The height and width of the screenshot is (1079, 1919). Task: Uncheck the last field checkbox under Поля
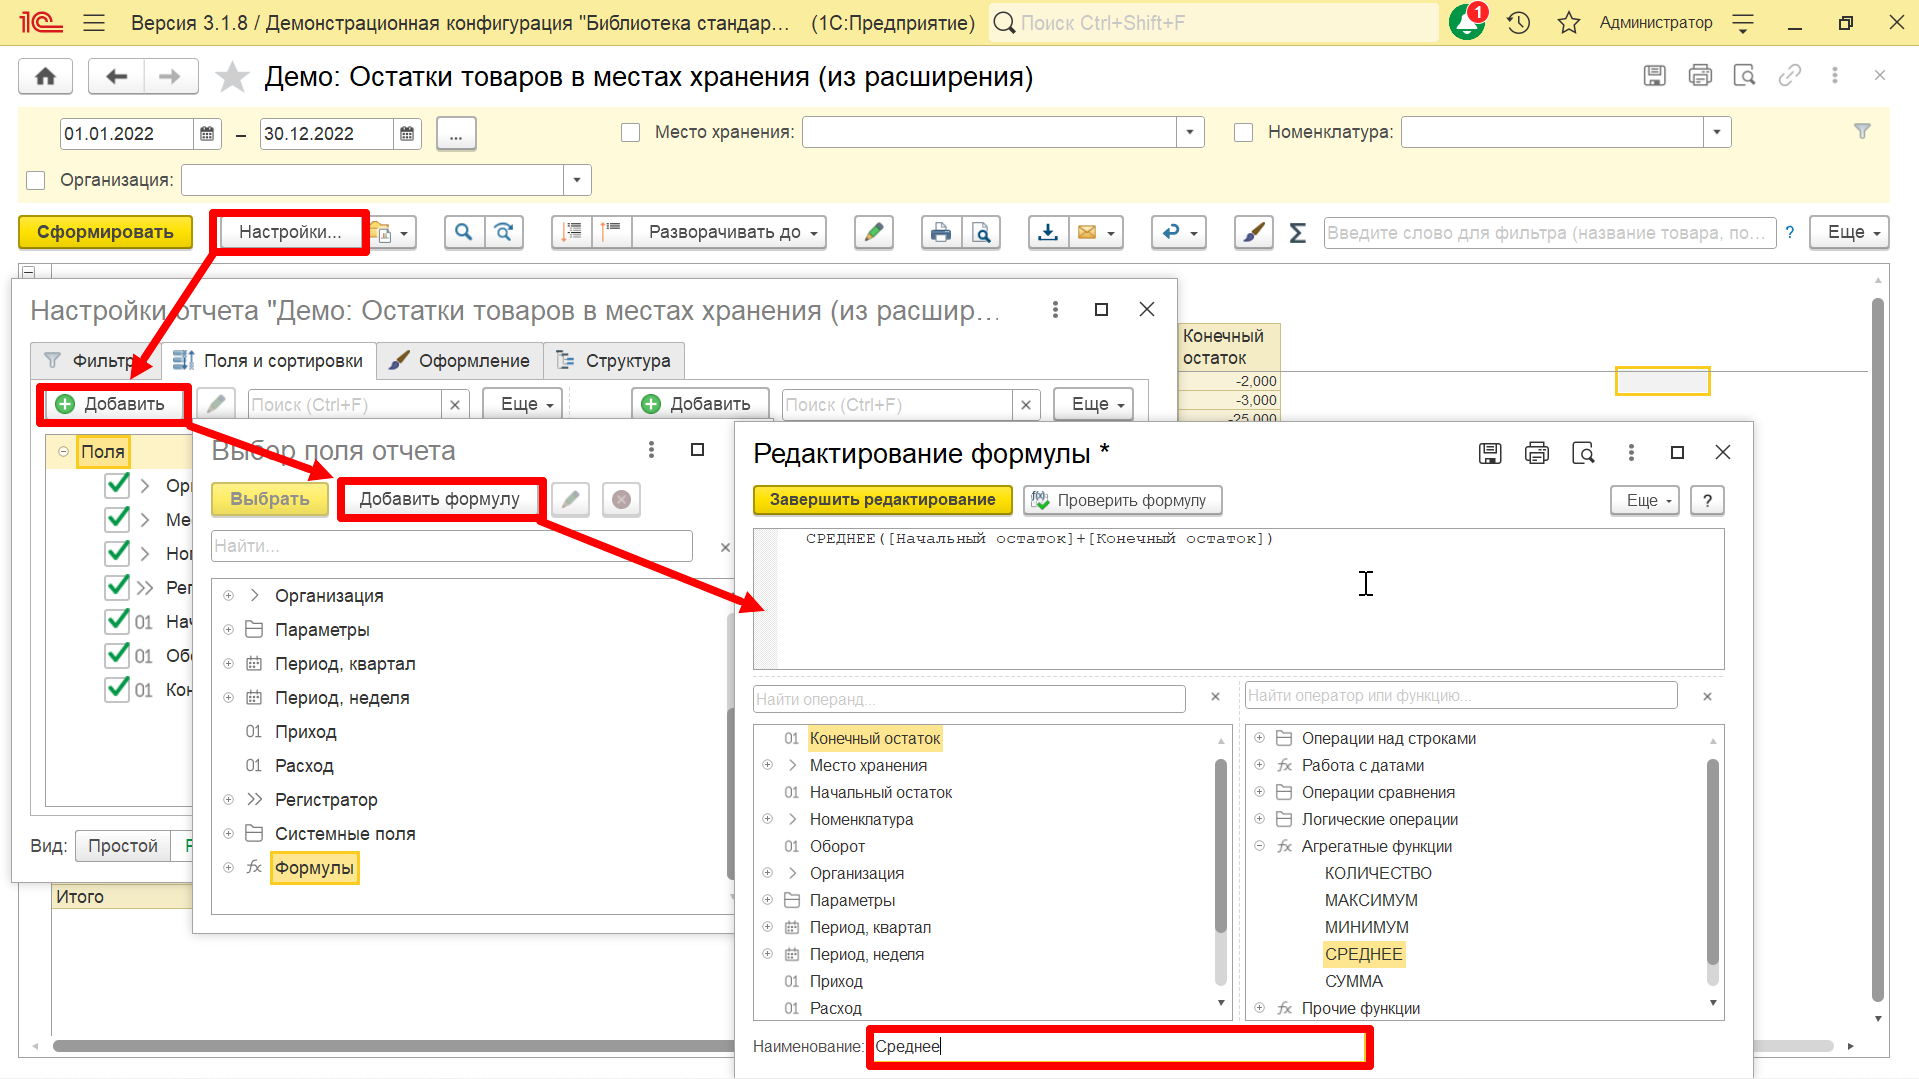point(117,689)
